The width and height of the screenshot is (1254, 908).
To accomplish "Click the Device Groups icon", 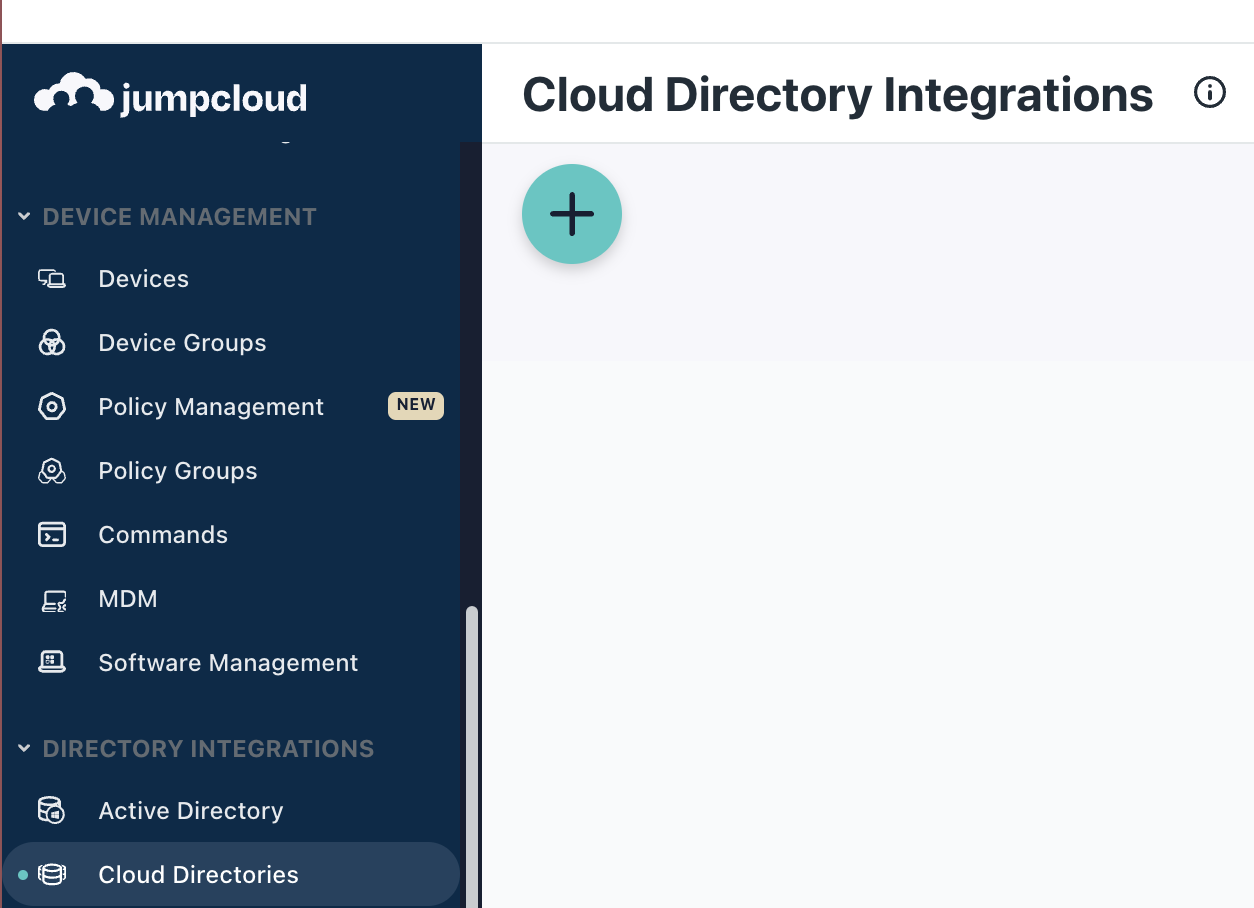I will click(51, 342).
